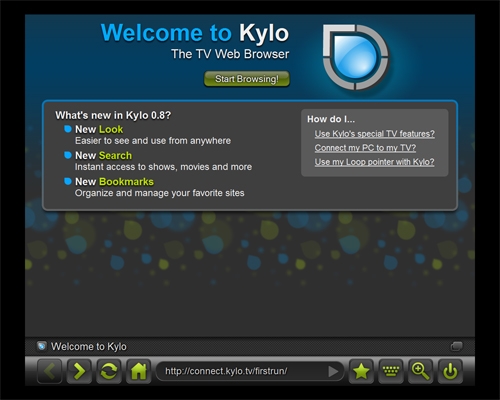Click the Go arrow in the address bar
Image resolution: width=500 pixels, height=400 pixels.
click(x=333, y=371)
